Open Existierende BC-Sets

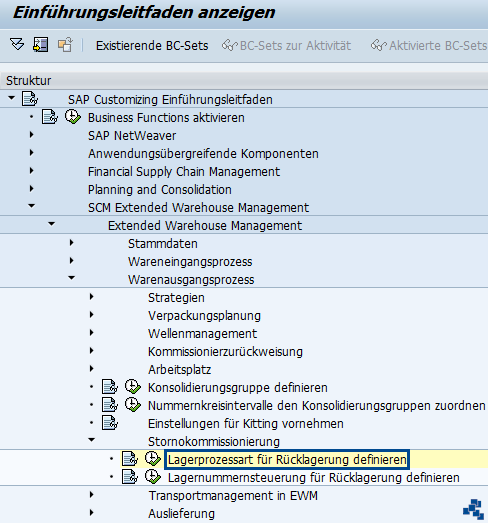tap(152, 46)
